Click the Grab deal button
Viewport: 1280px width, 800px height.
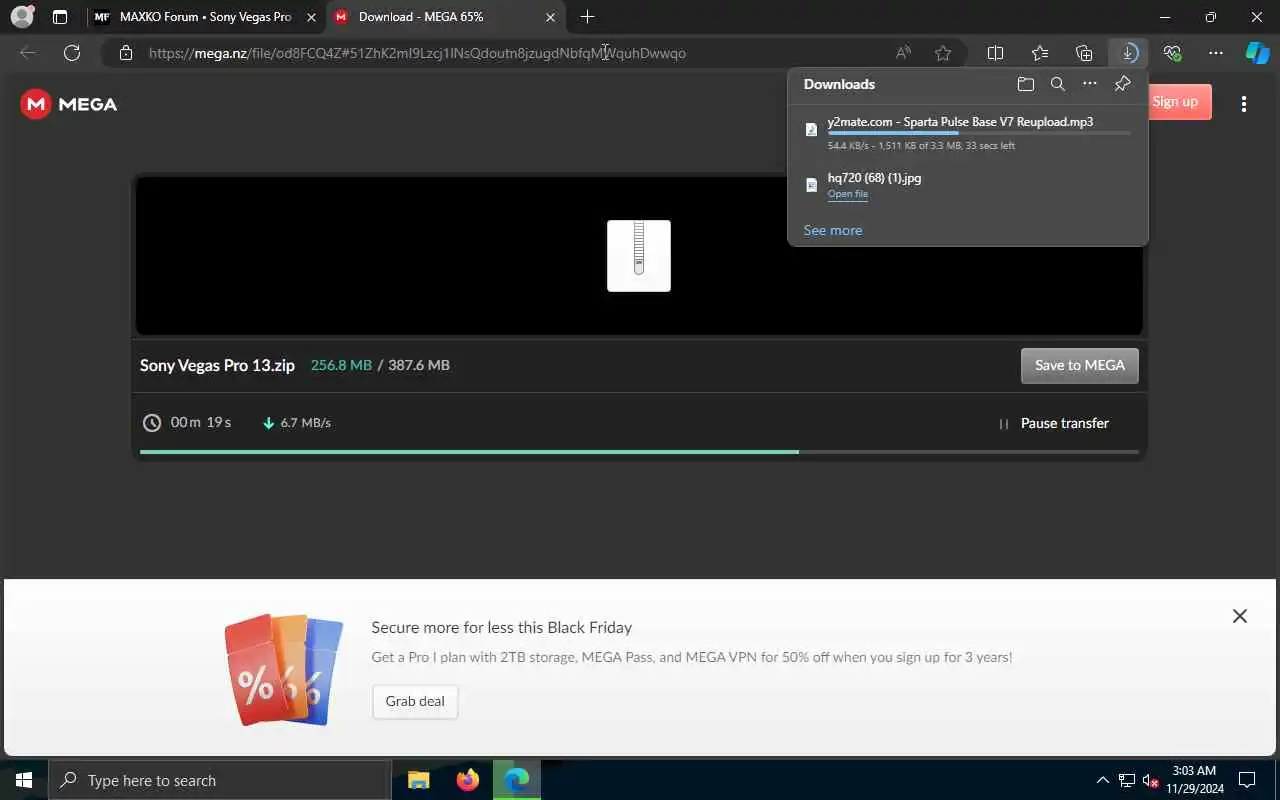(415, 701)
